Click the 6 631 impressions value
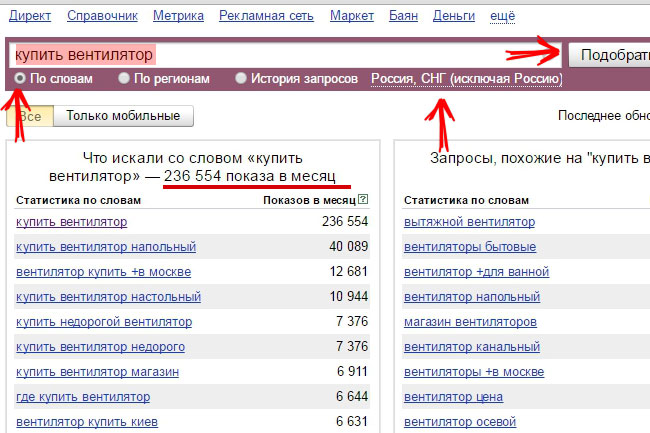This screenshot has width=650, height=433. [x=352, y=421]
